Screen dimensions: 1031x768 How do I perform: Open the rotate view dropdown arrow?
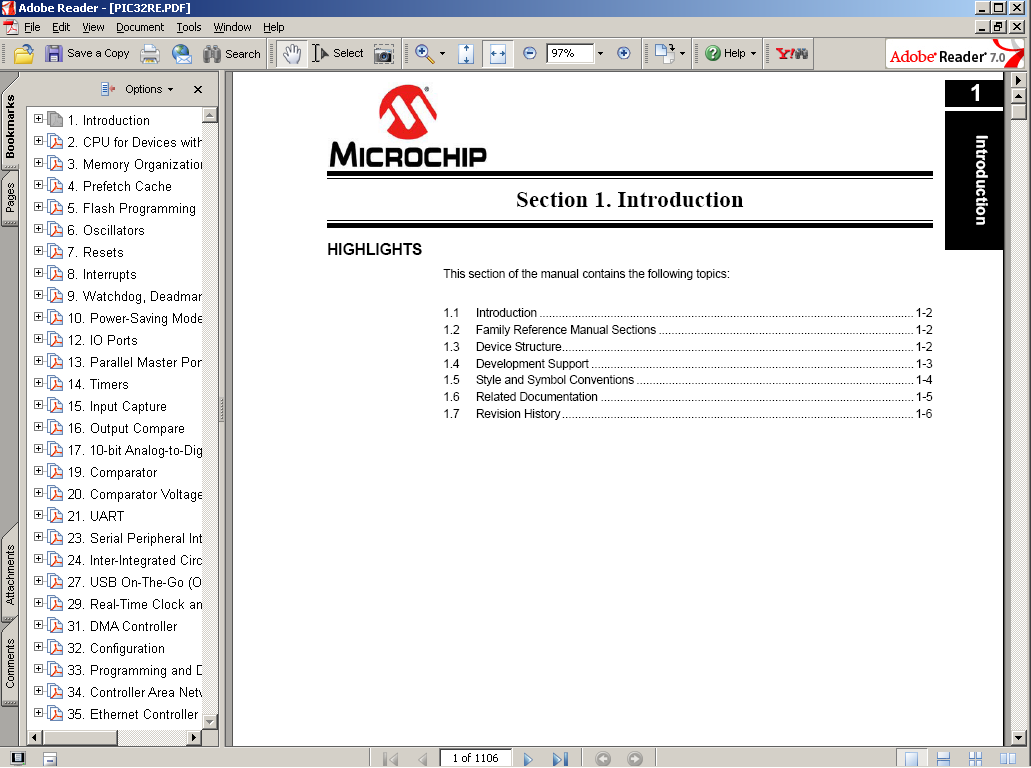(683, 54)
